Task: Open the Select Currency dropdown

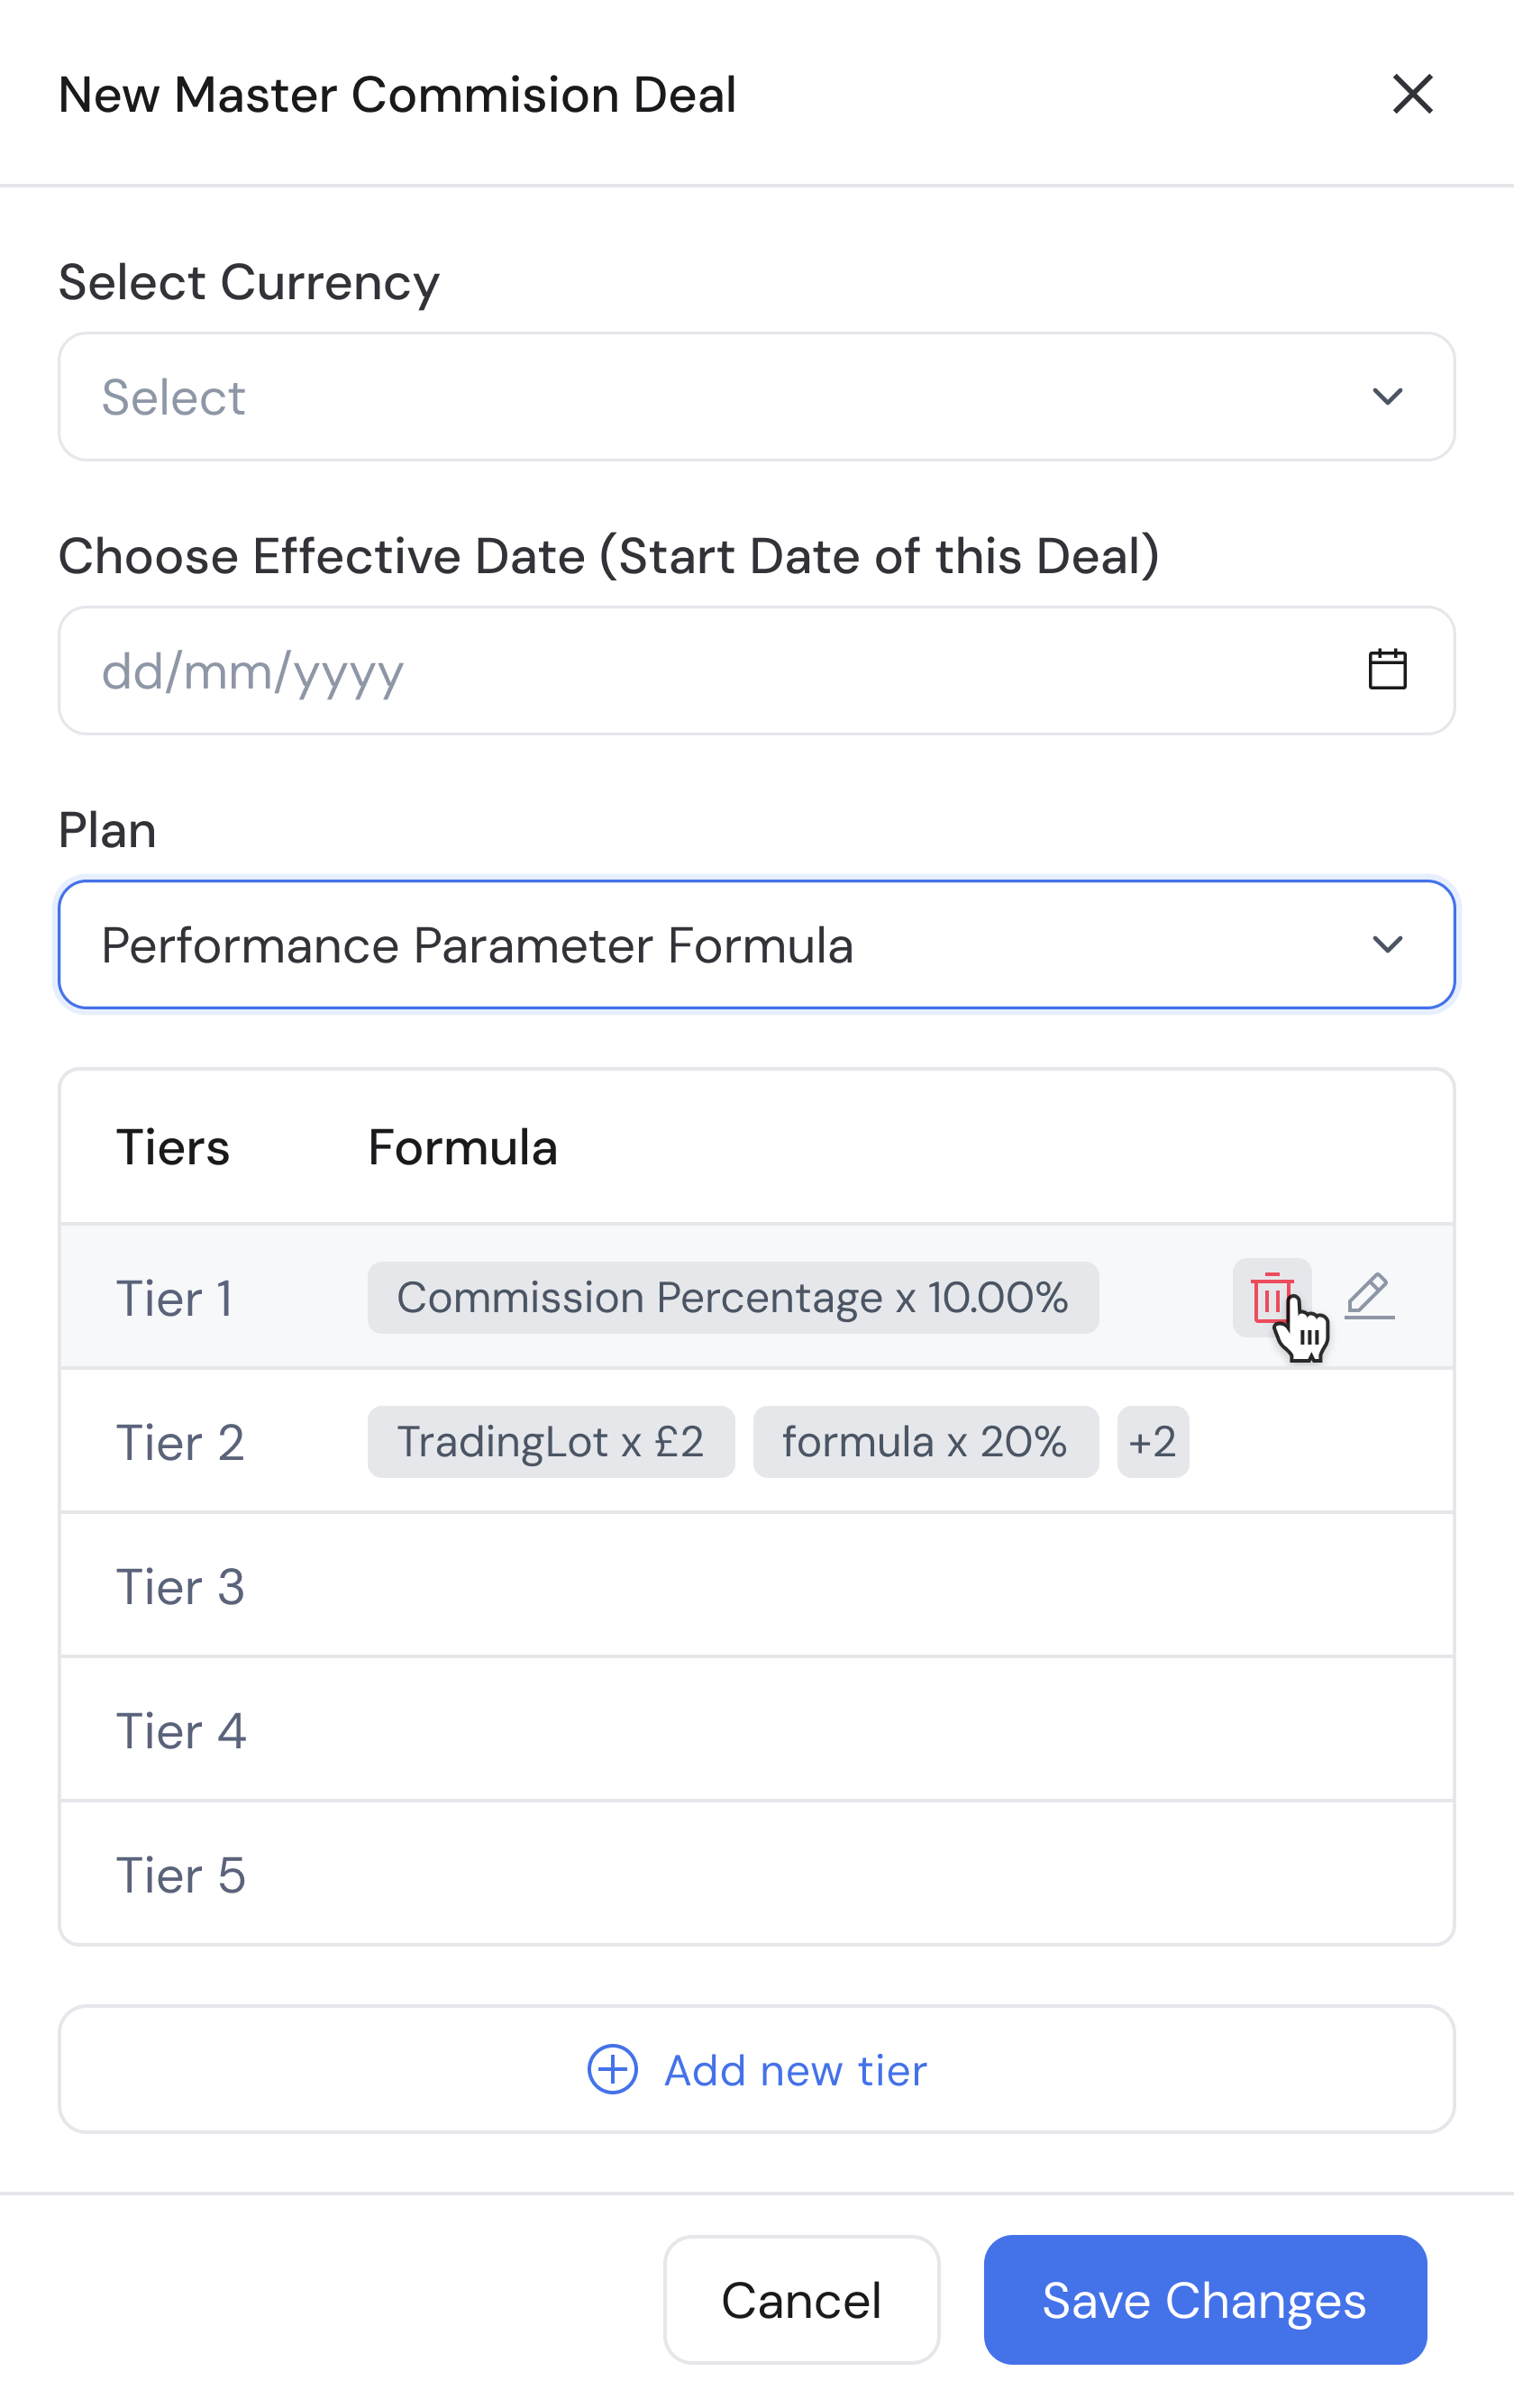Action: coord(757,397)
